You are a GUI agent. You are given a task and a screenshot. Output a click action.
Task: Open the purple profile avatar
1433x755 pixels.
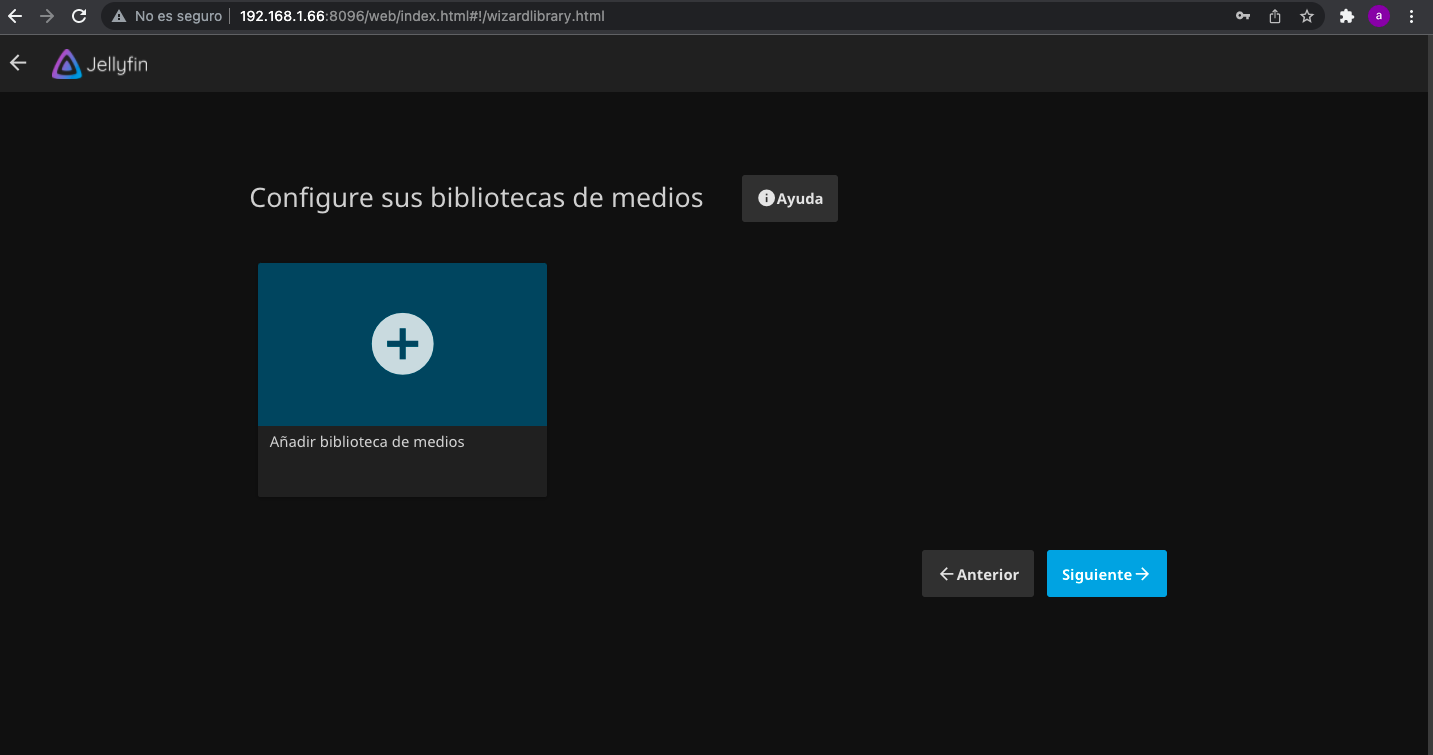click(1379, 16)
